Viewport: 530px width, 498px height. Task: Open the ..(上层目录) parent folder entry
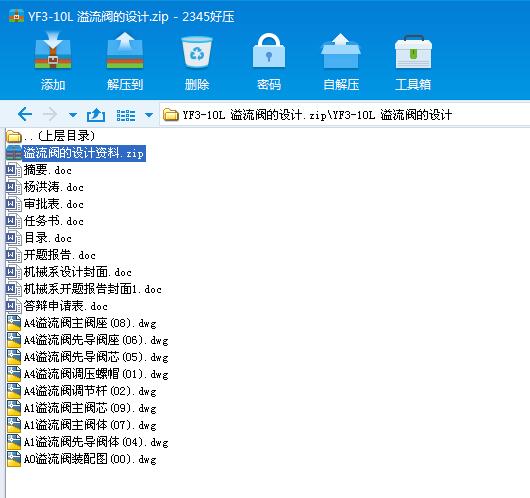click(51, 136)
